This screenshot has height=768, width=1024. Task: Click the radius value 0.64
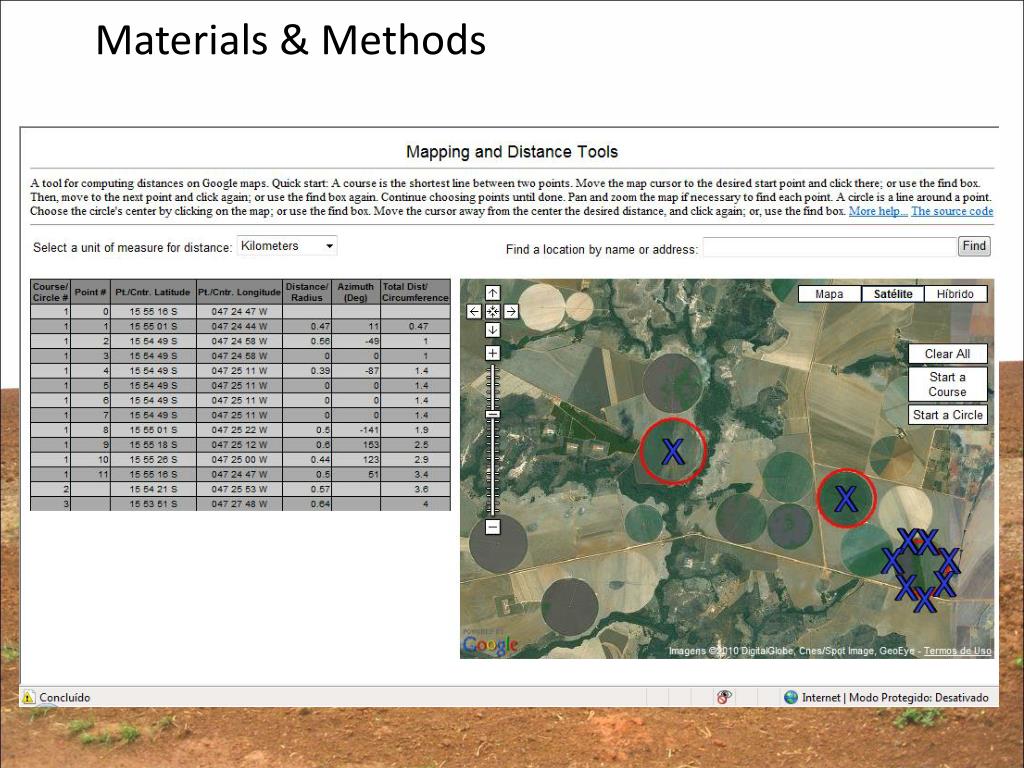coord(307,504)
